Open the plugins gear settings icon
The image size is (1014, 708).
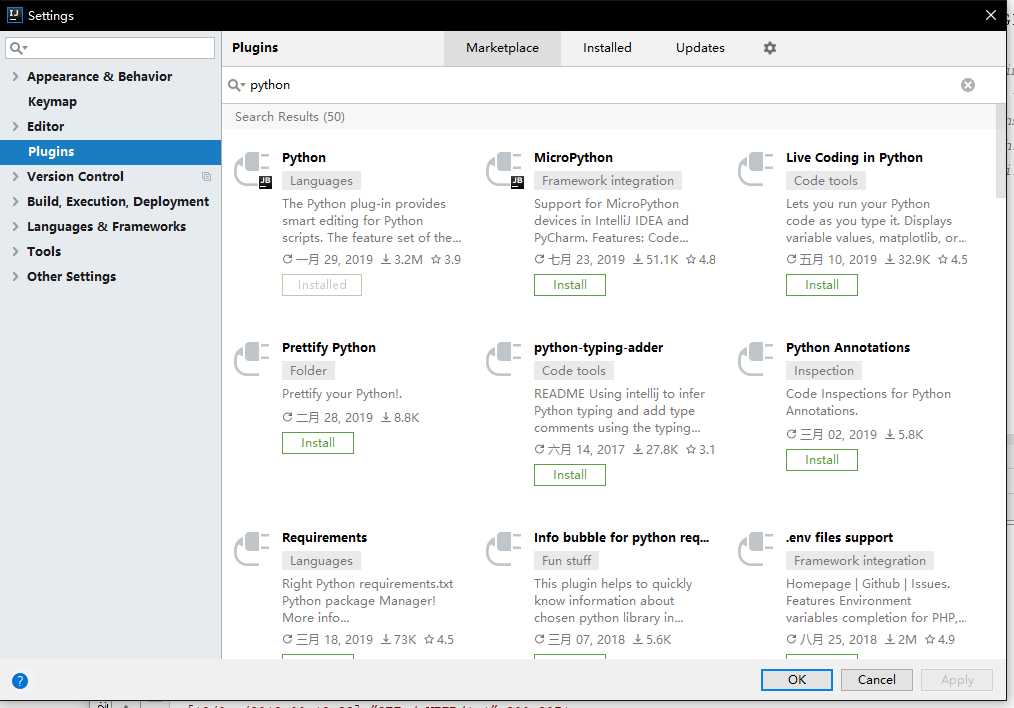coord(770,48)
